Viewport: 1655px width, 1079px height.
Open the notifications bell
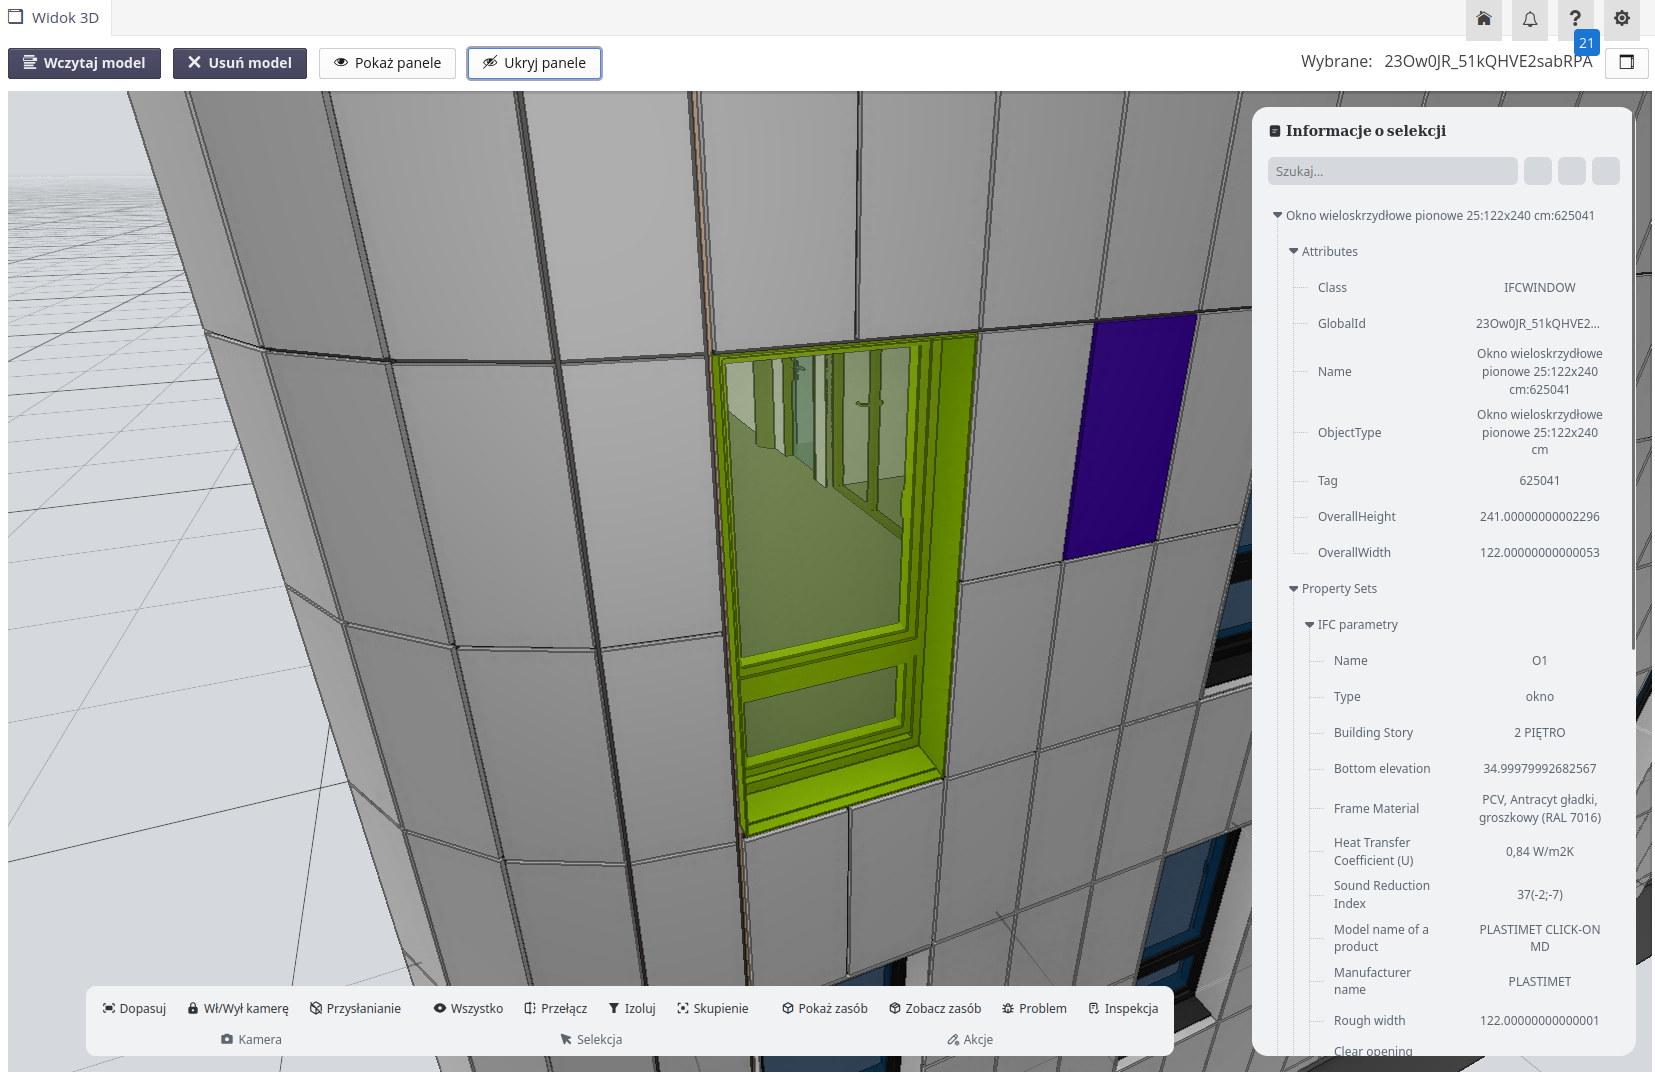pyautogui.click(x=1529, y=19)
